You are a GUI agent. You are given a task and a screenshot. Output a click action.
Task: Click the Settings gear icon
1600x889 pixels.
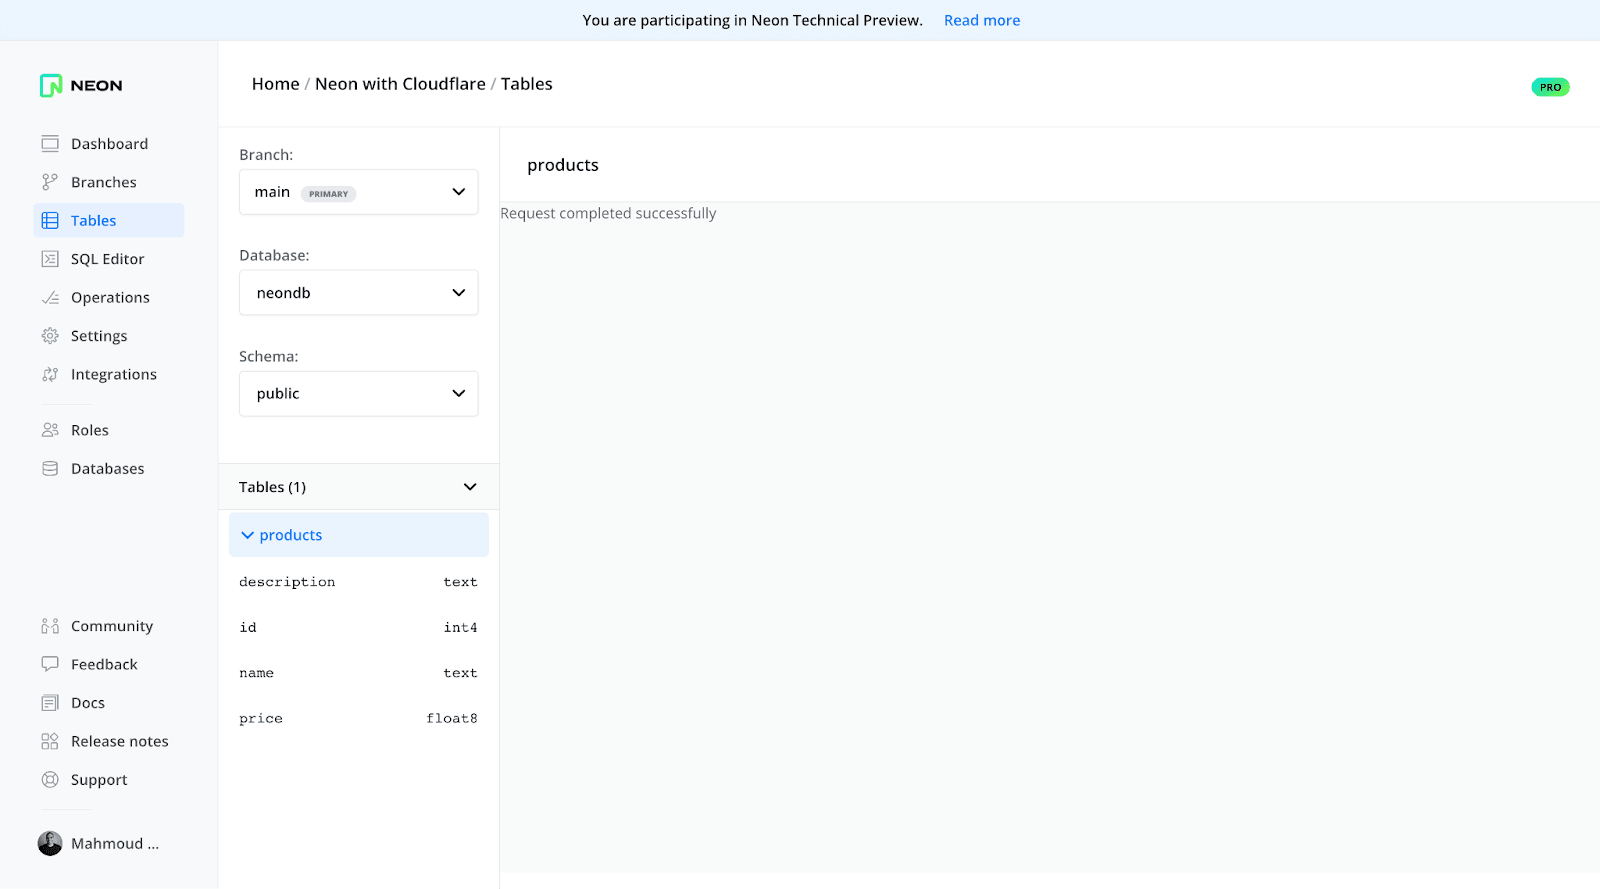50,336
